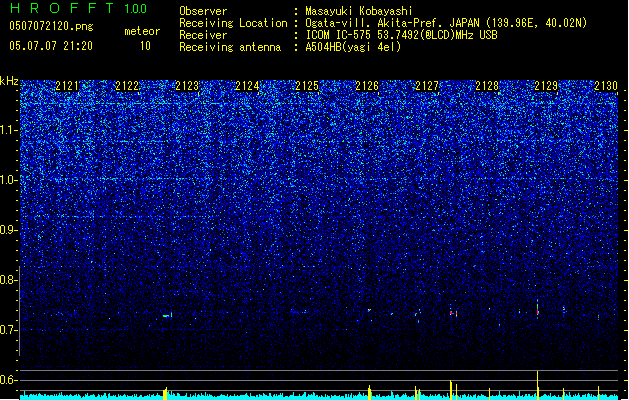Click the 2130 time axis marker
629x400 pixels.
pos(606,86)
